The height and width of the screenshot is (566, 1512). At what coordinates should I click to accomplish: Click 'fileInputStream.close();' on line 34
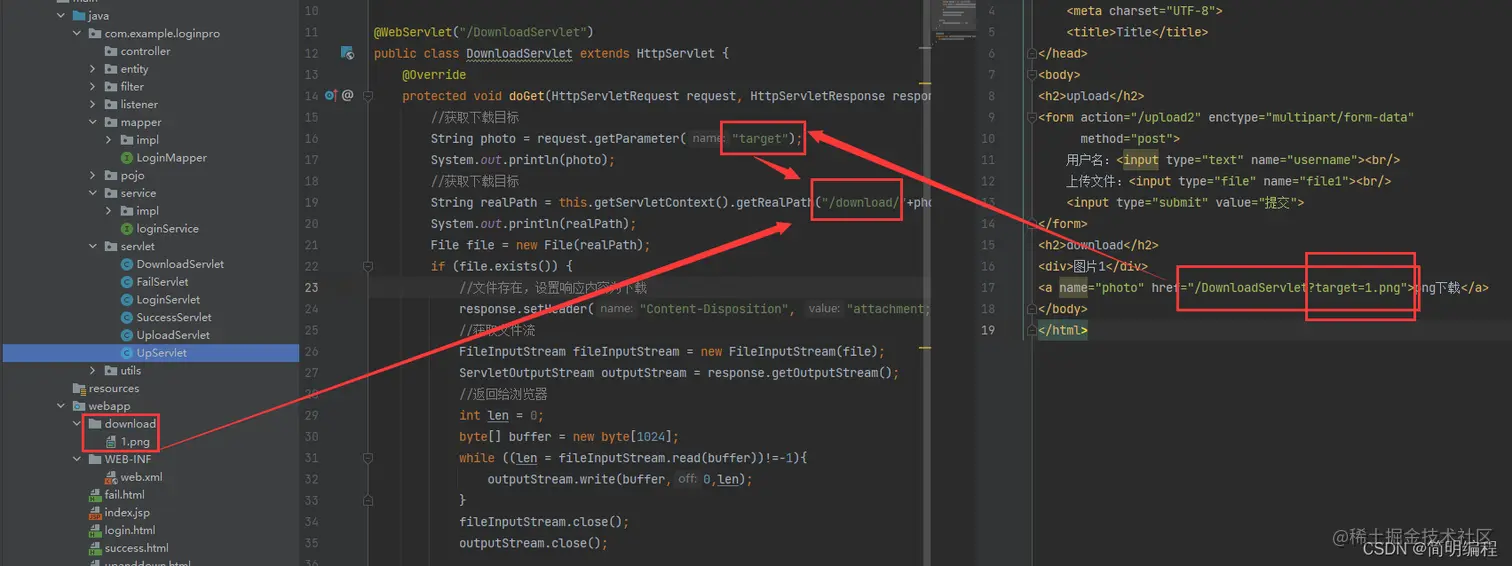coord(544,522)
